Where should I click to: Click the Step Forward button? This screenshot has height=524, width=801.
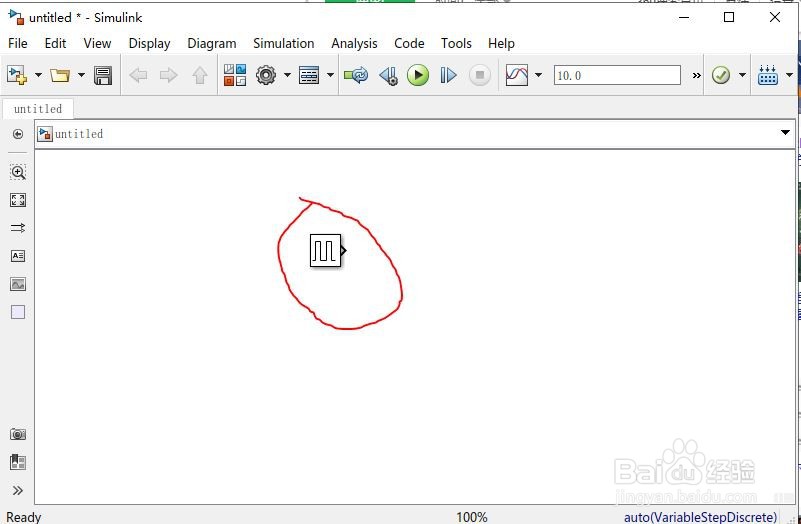[448, 76]
